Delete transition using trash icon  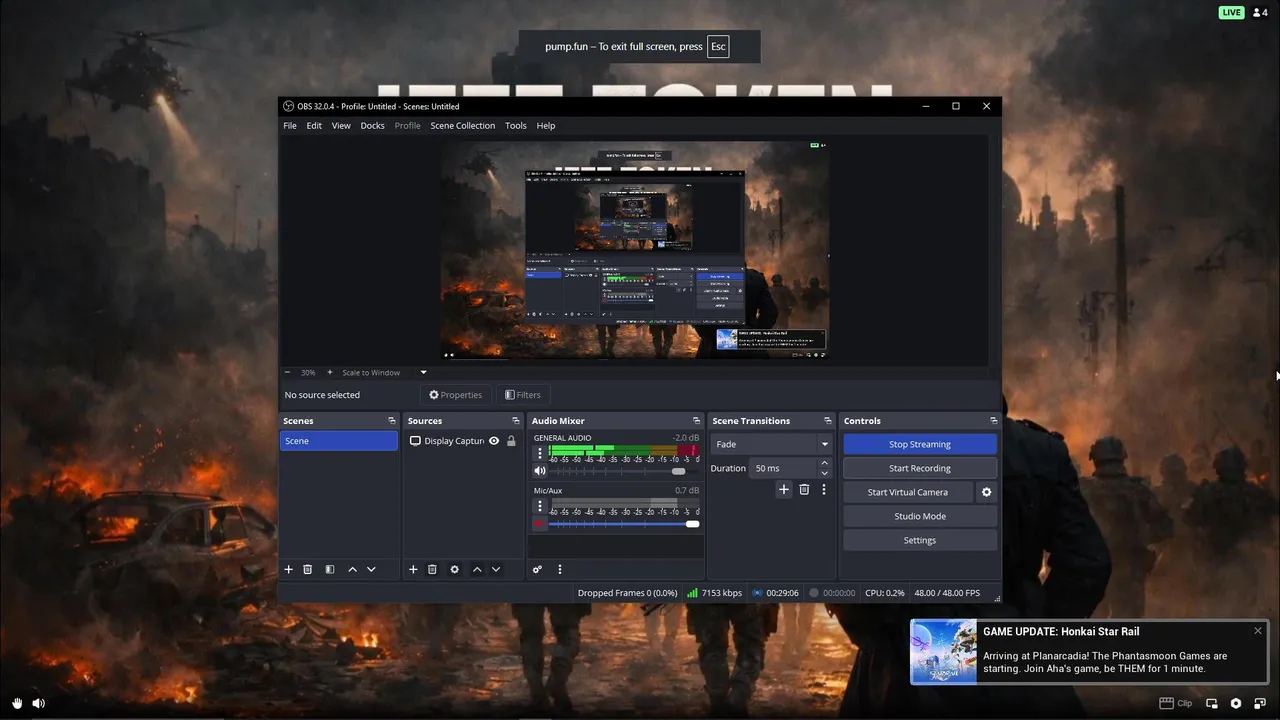804,489
